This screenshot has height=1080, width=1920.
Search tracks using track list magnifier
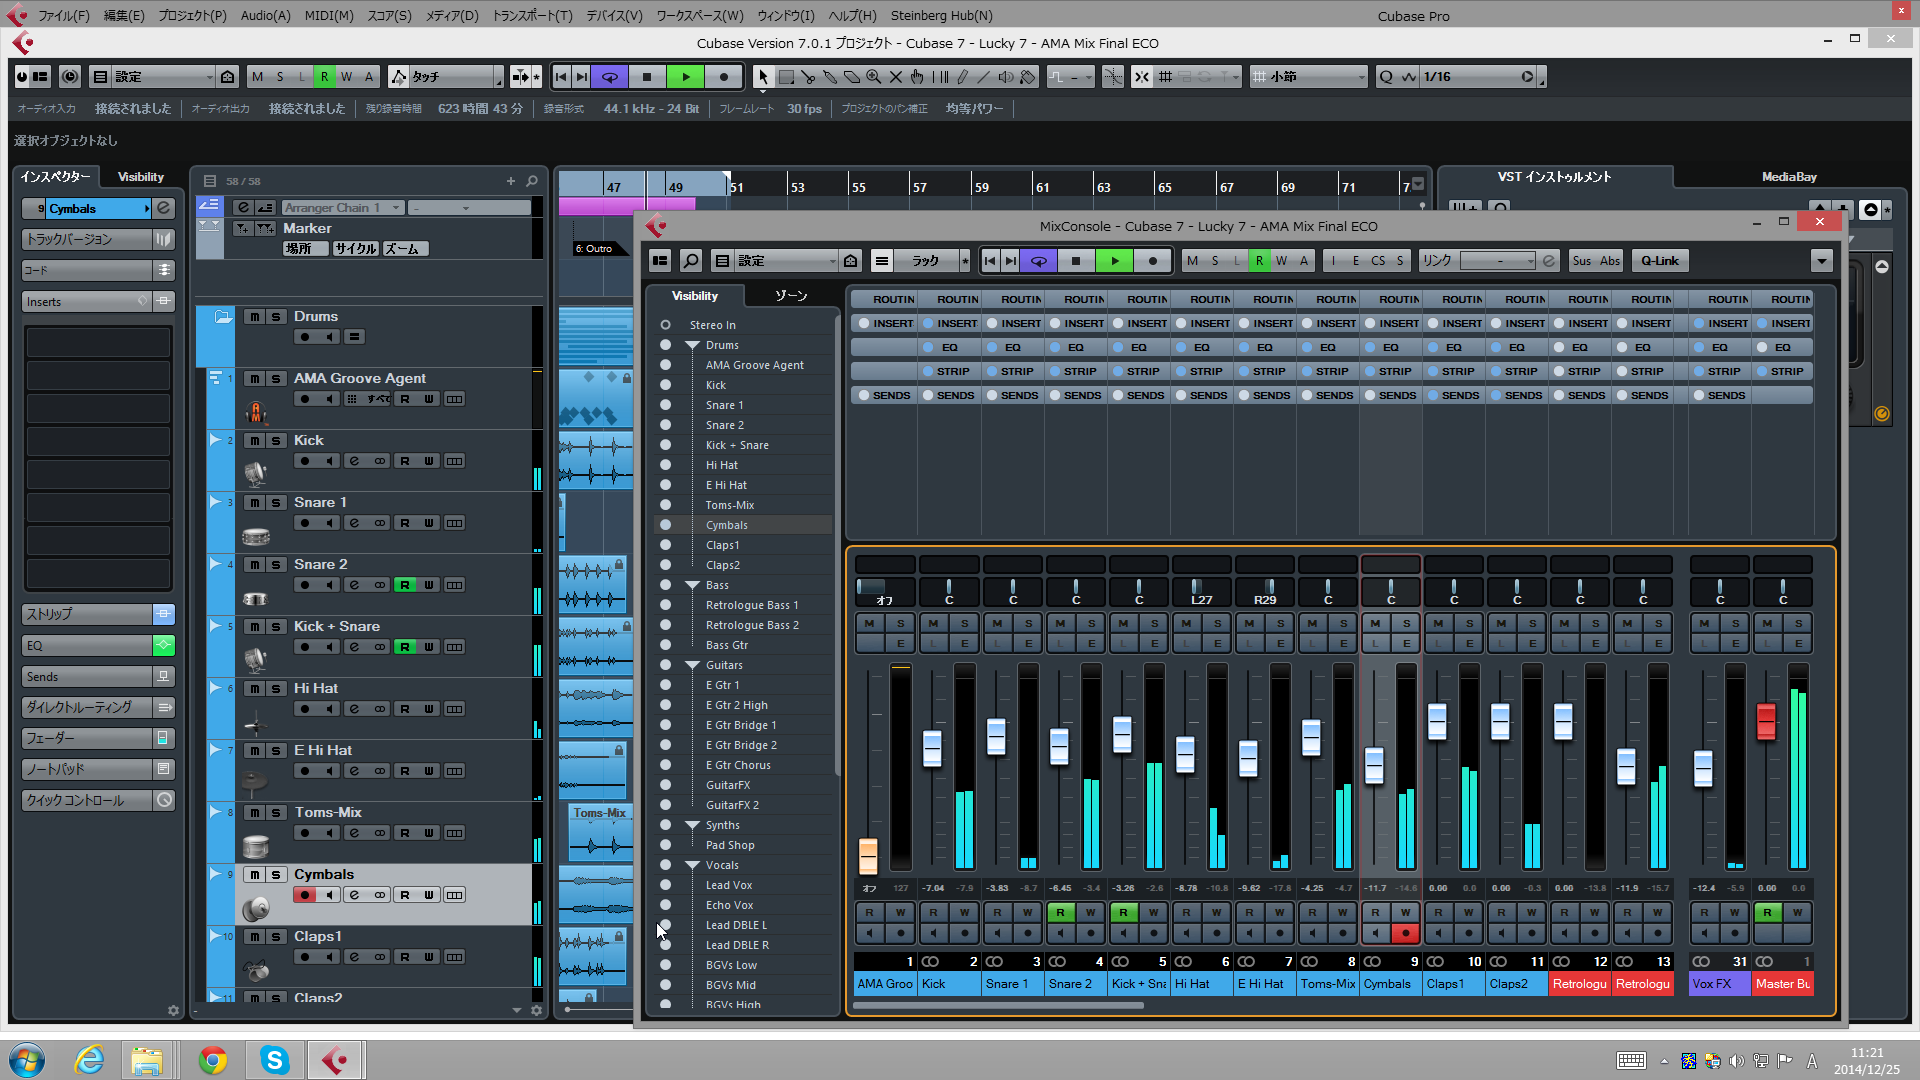click(532, 181)
